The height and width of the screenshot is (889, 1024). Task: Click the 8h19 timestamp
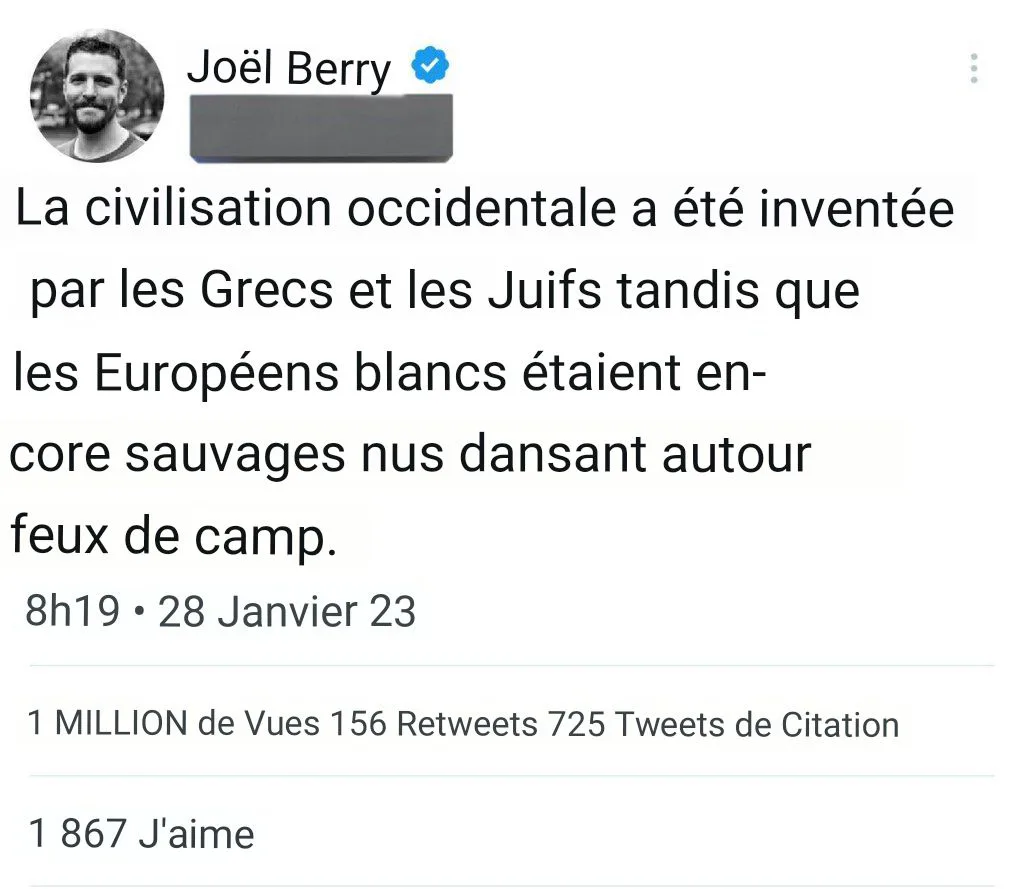pos(72,611)
